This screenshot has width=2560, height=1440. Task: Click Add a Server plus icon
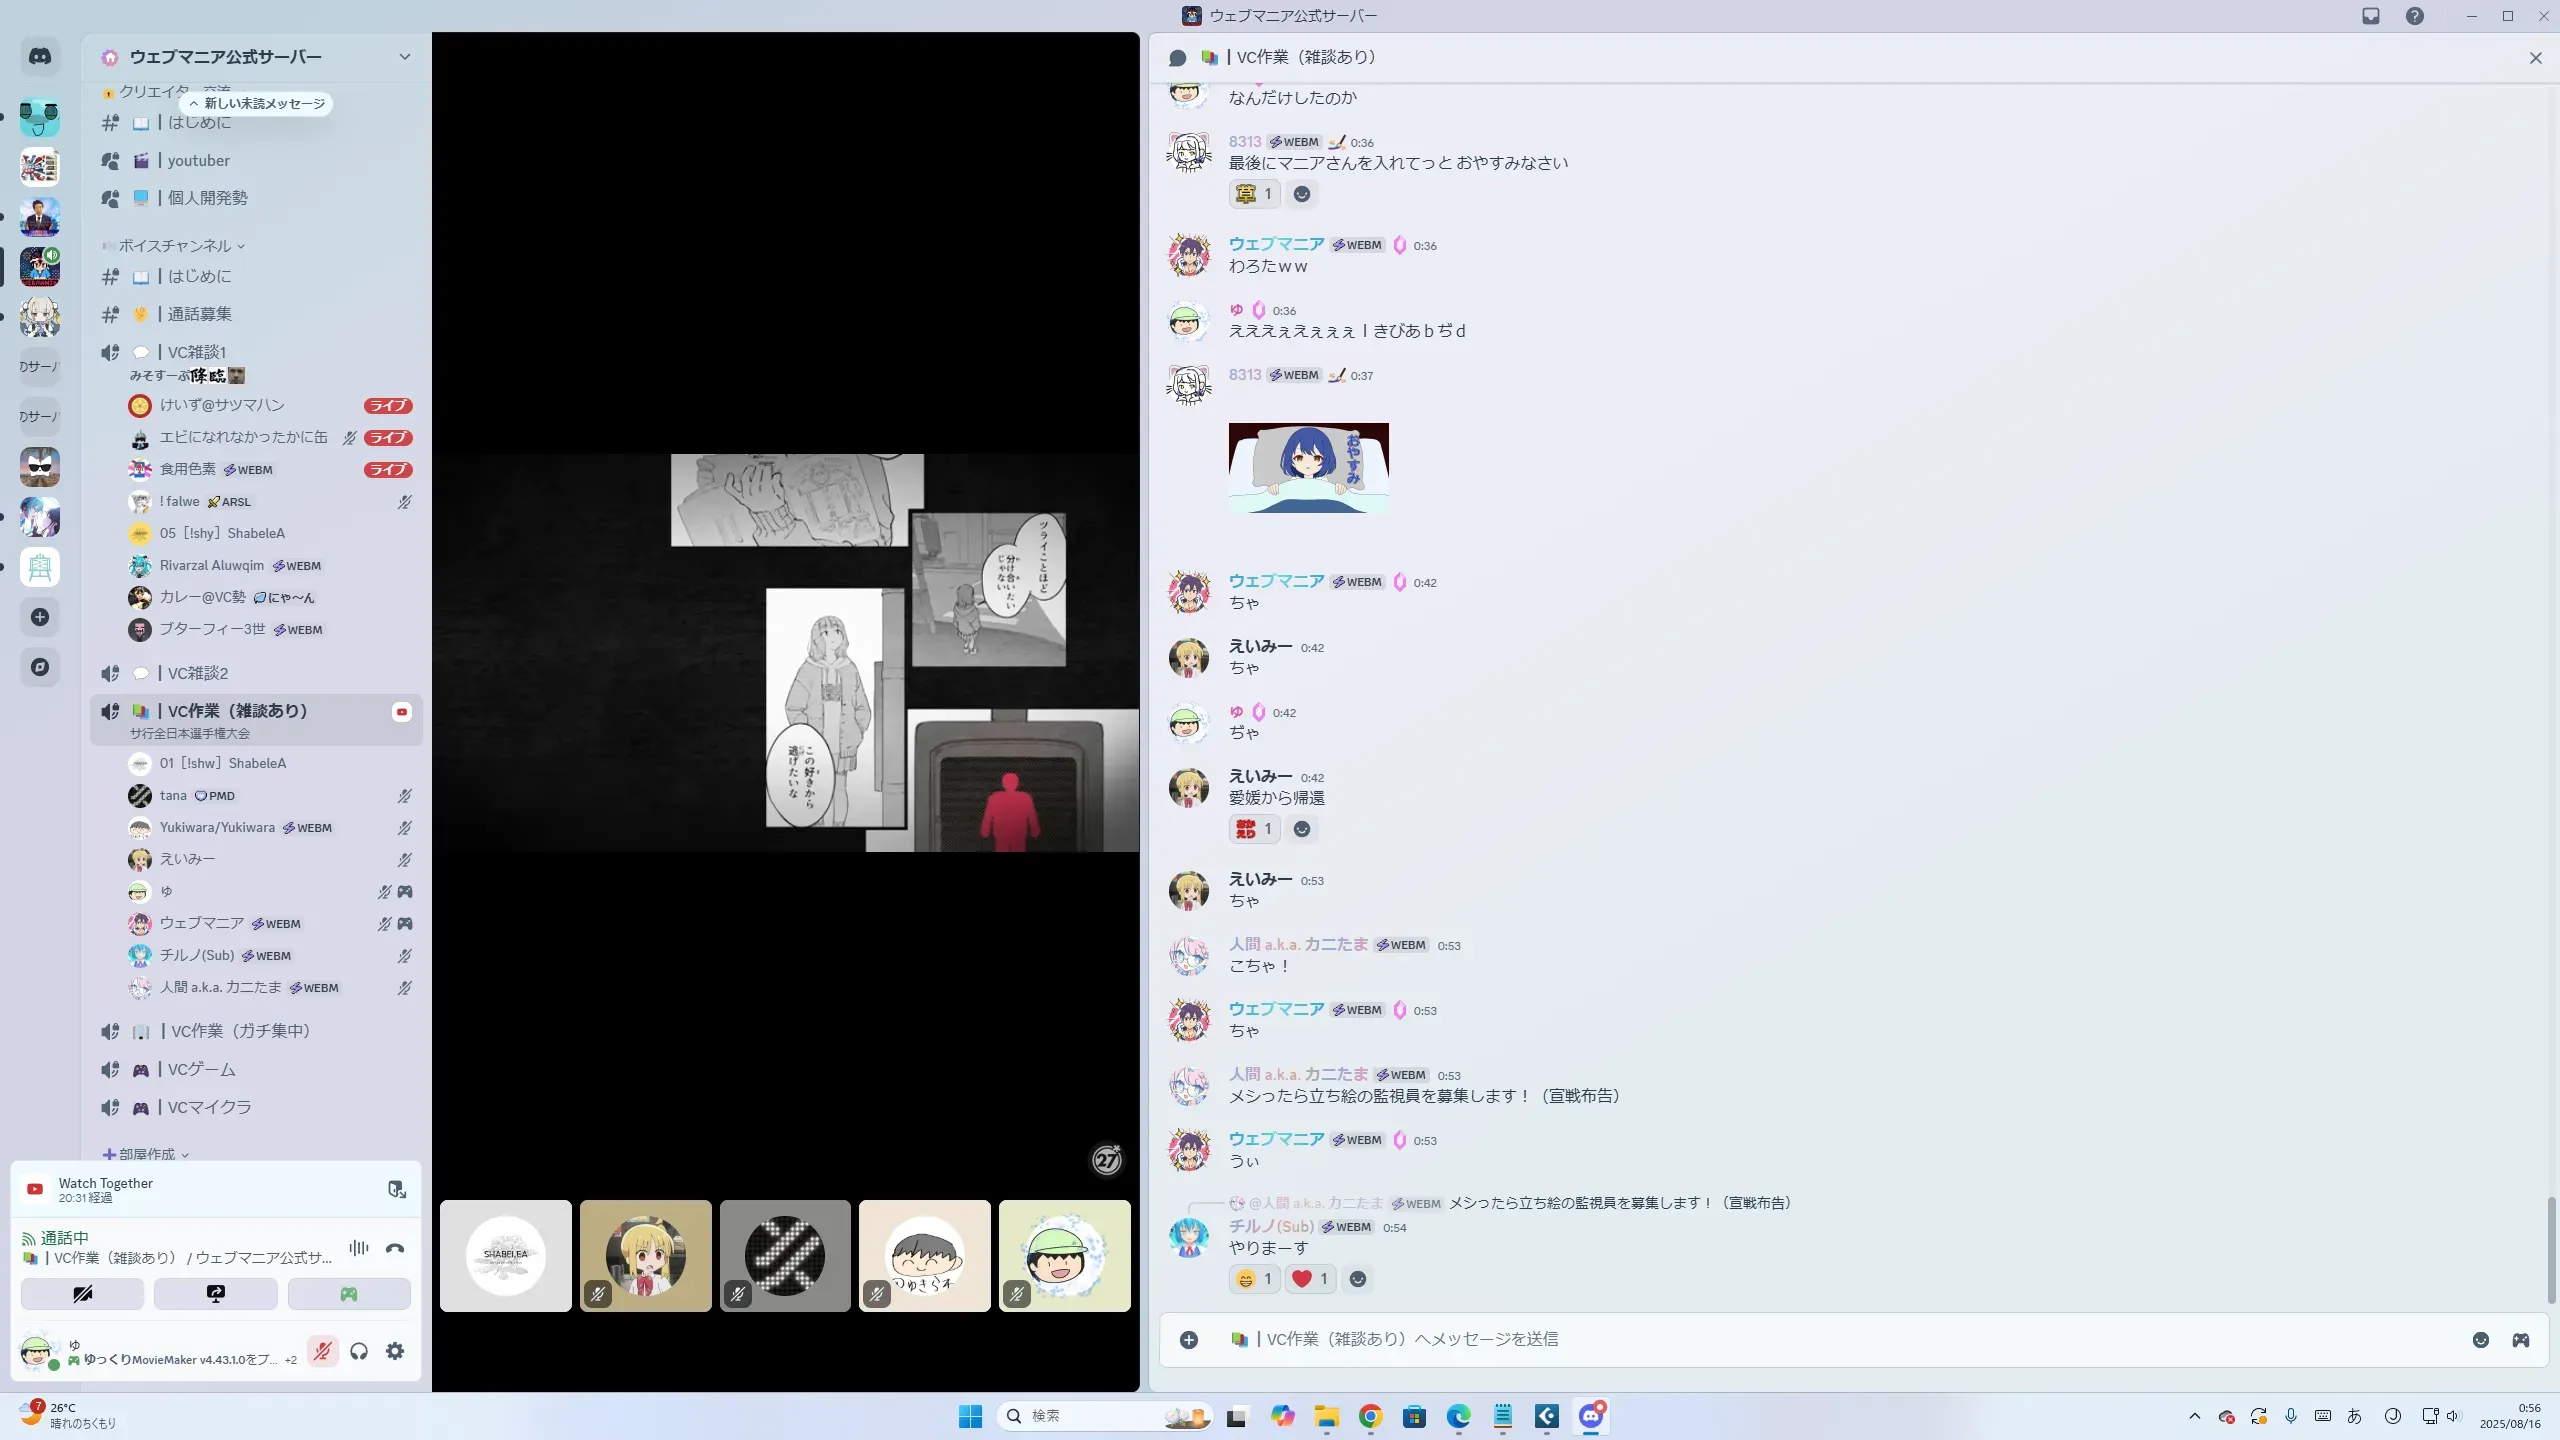coord(40,617)
